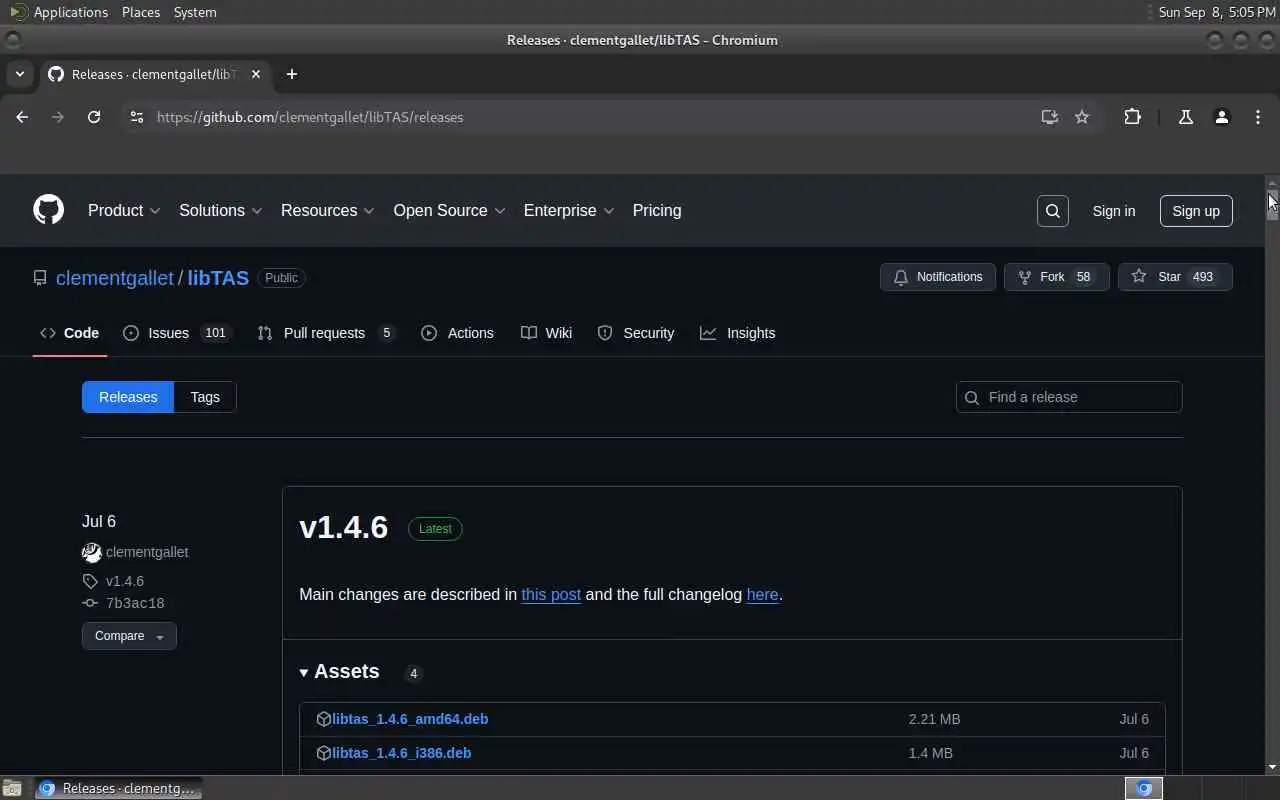Switch to the Tags view

click(205, 397)
